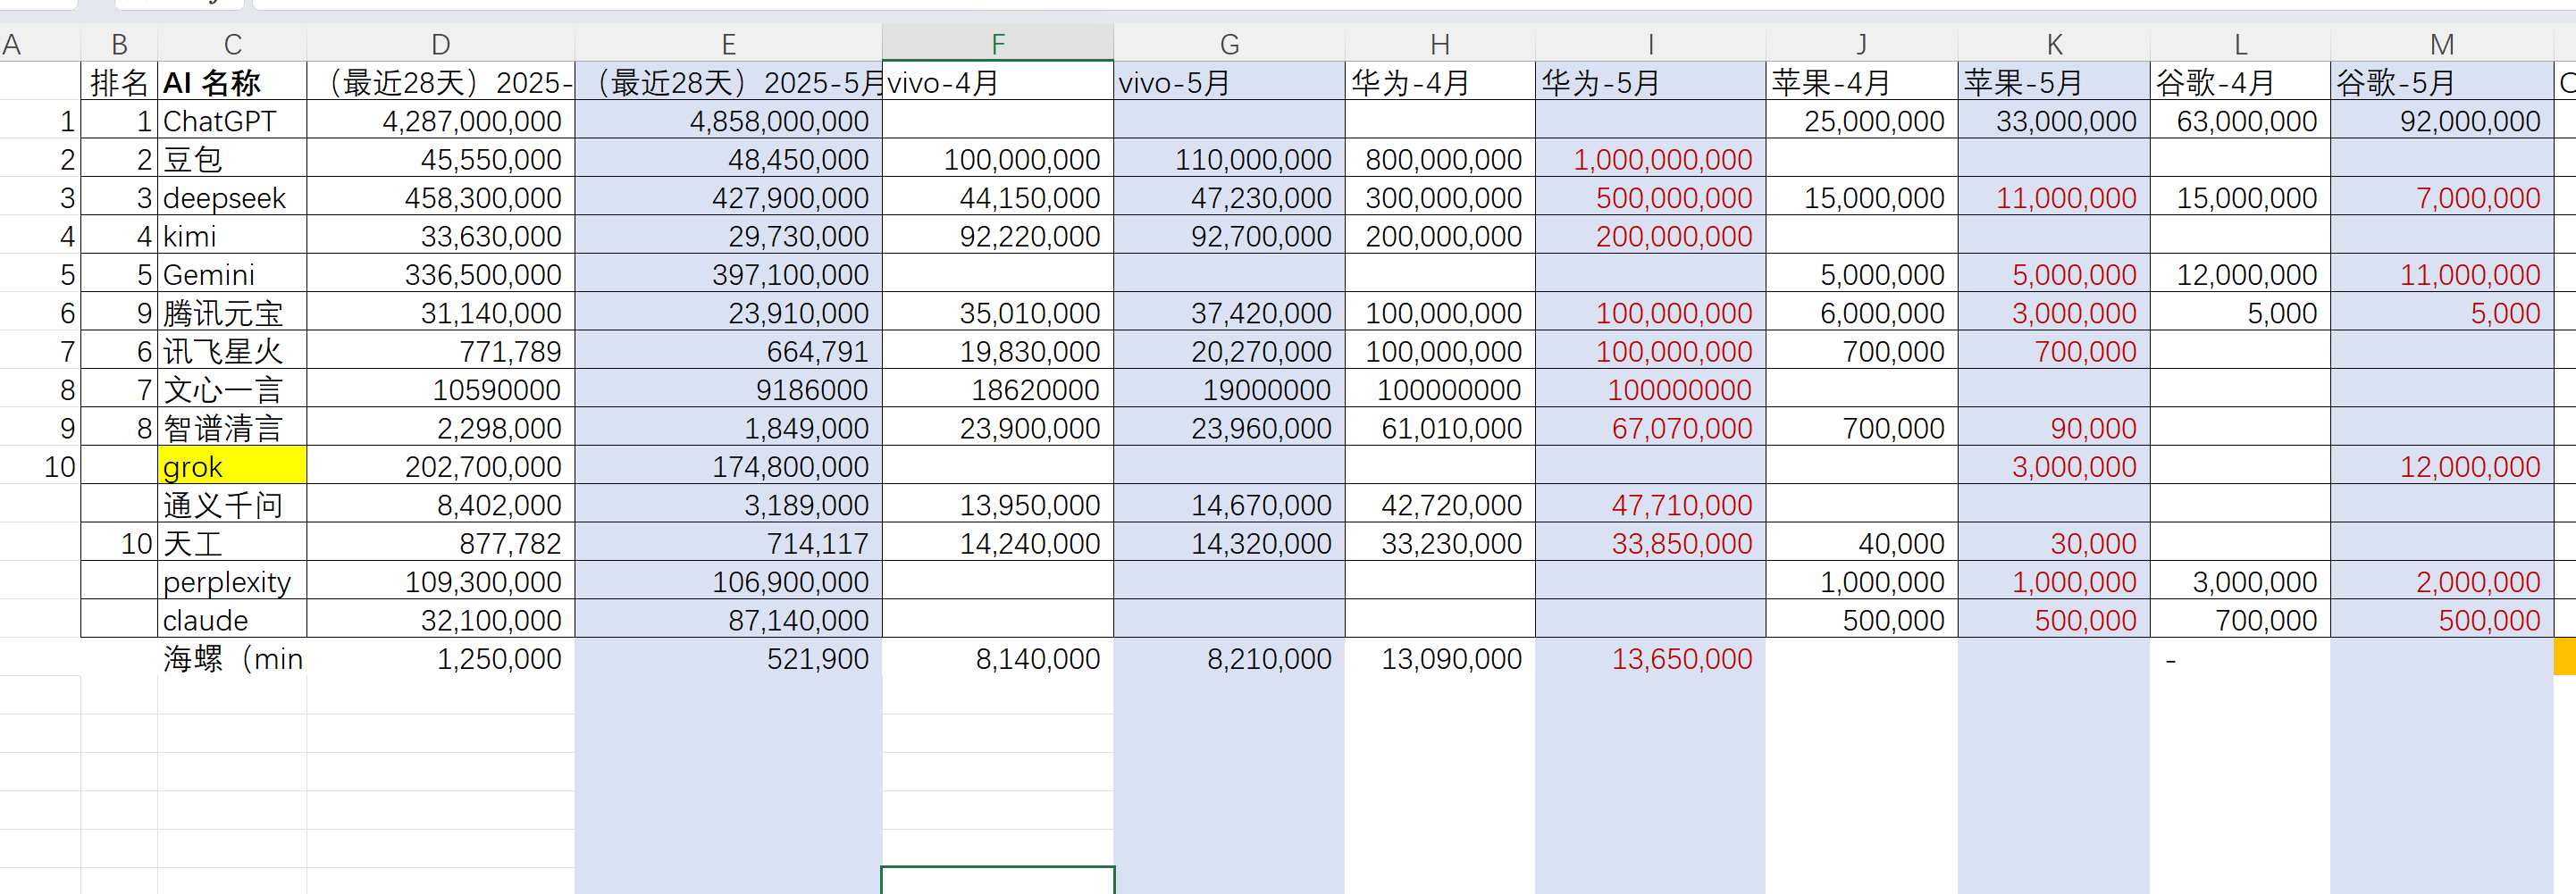Select cell with 42,720,000
This screenshot has height=894, width=2576.
[x=1440, y=505]
